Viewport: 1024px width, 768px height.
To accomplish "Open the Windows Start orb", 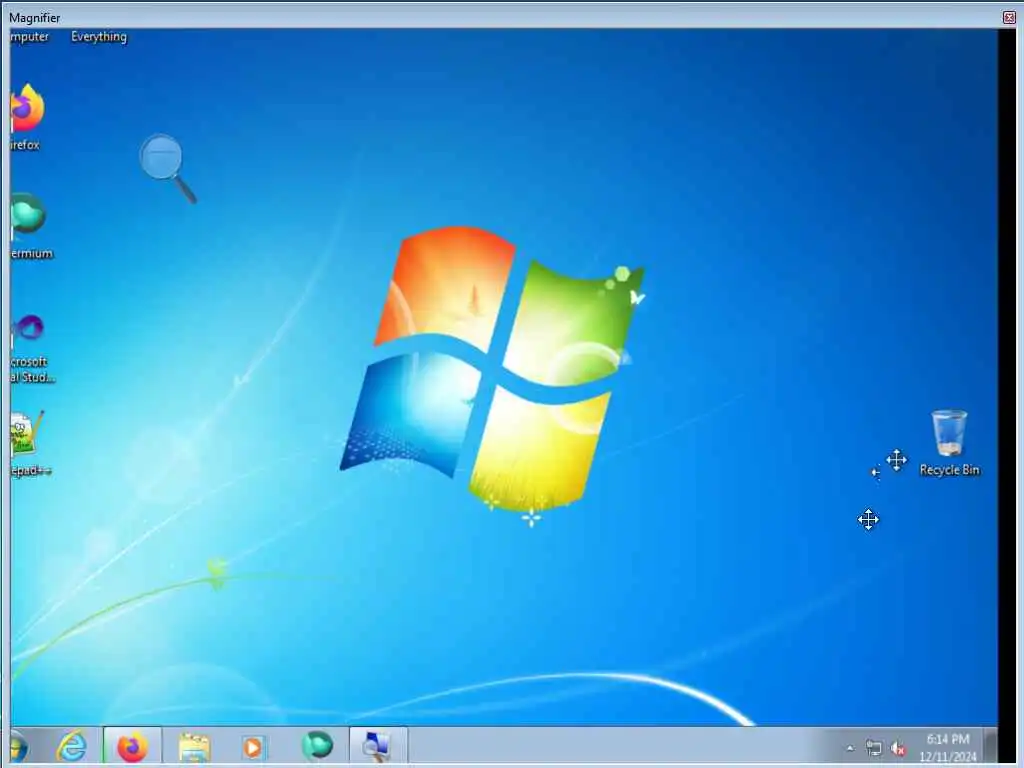I will (18, 746).
